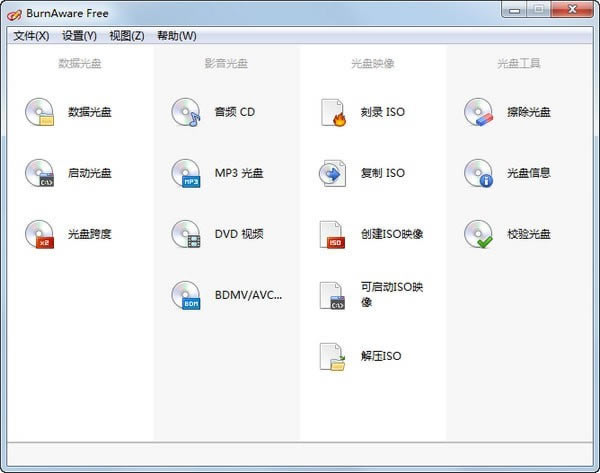Open the 数据光盘 data disc icon
600x473 pixels.
point(39,112)
